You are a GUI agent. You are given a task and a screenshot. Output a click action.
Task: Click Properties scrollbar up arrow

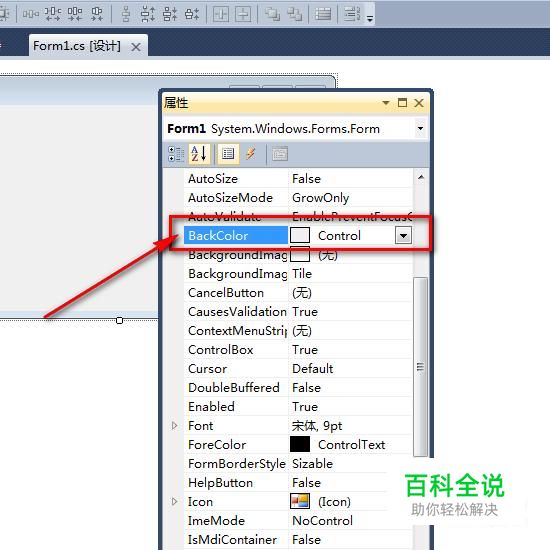(421, 177)
